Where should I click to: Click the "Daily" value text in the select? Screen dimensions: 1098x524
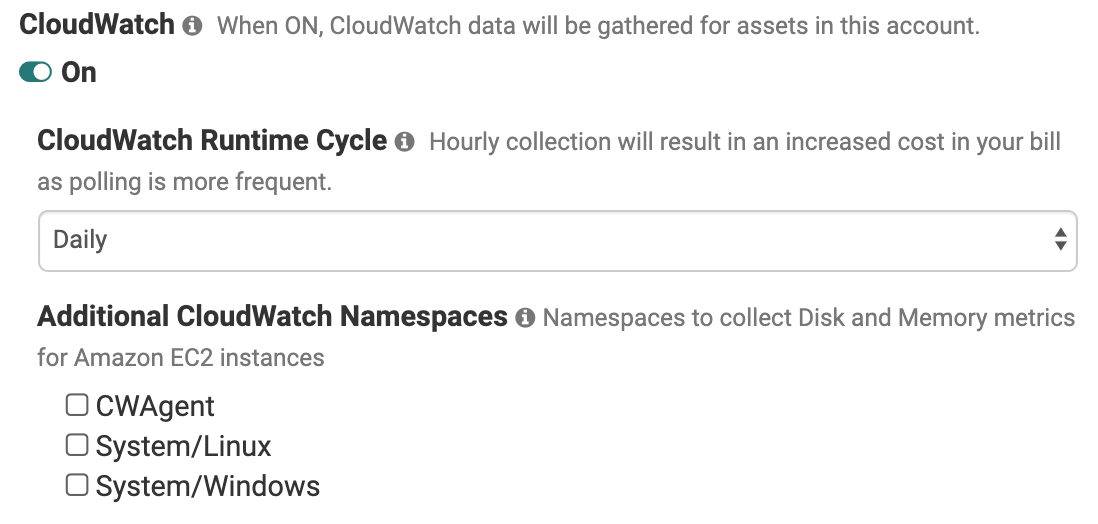(80, 240)
